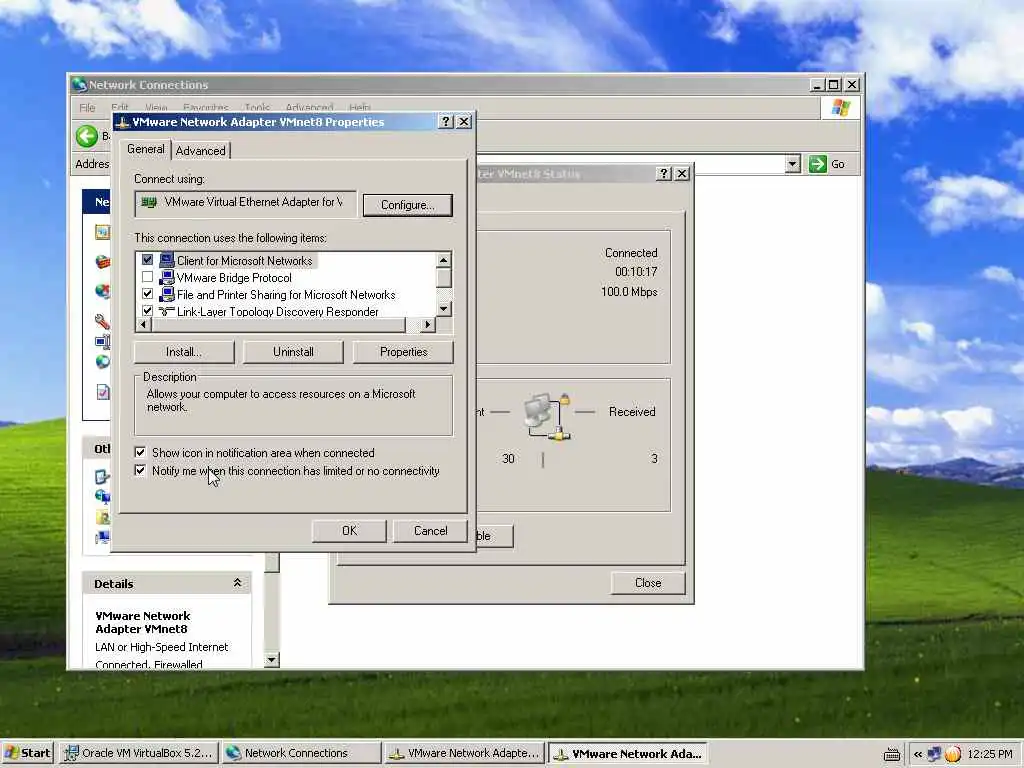The image size is (1024, 768).
Task: Click 'VMware Network Adapter VMnet8' in Details panel
Action: pyautogui.click(x=142, y=622)
